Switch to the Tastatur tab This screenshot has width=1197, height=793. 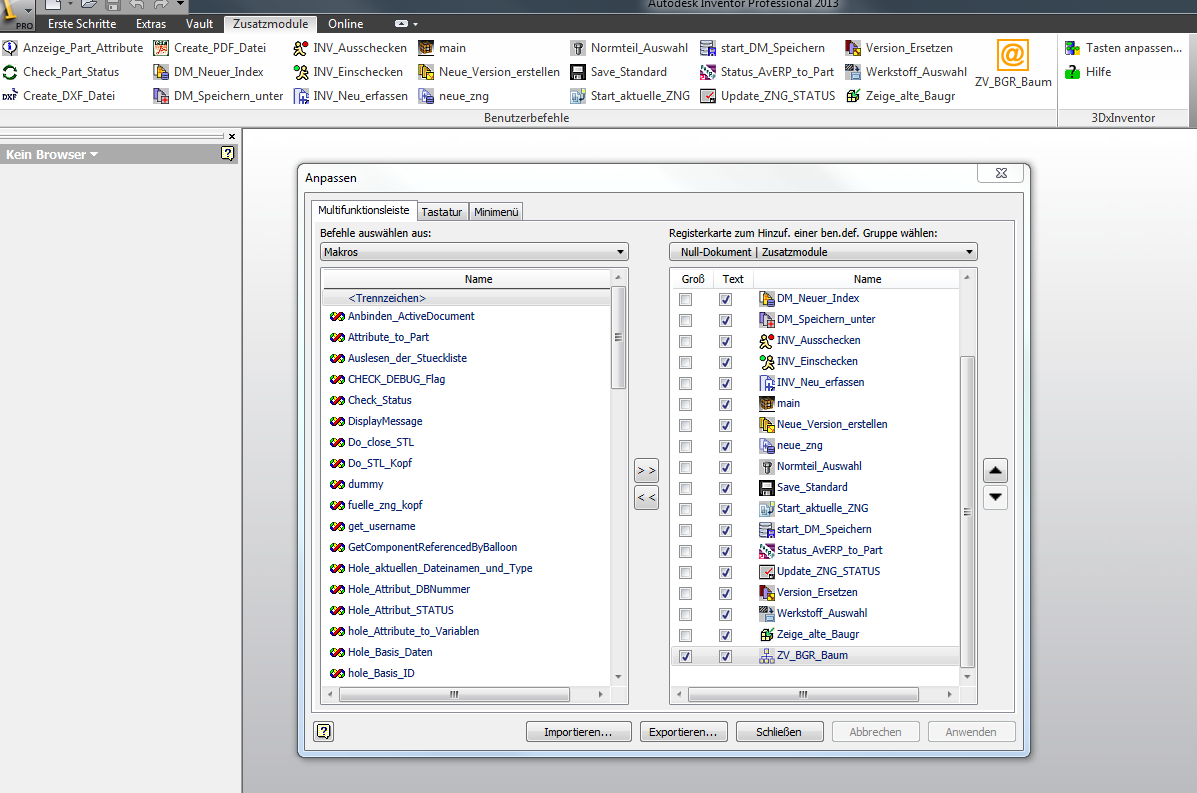tap(441, 211)
